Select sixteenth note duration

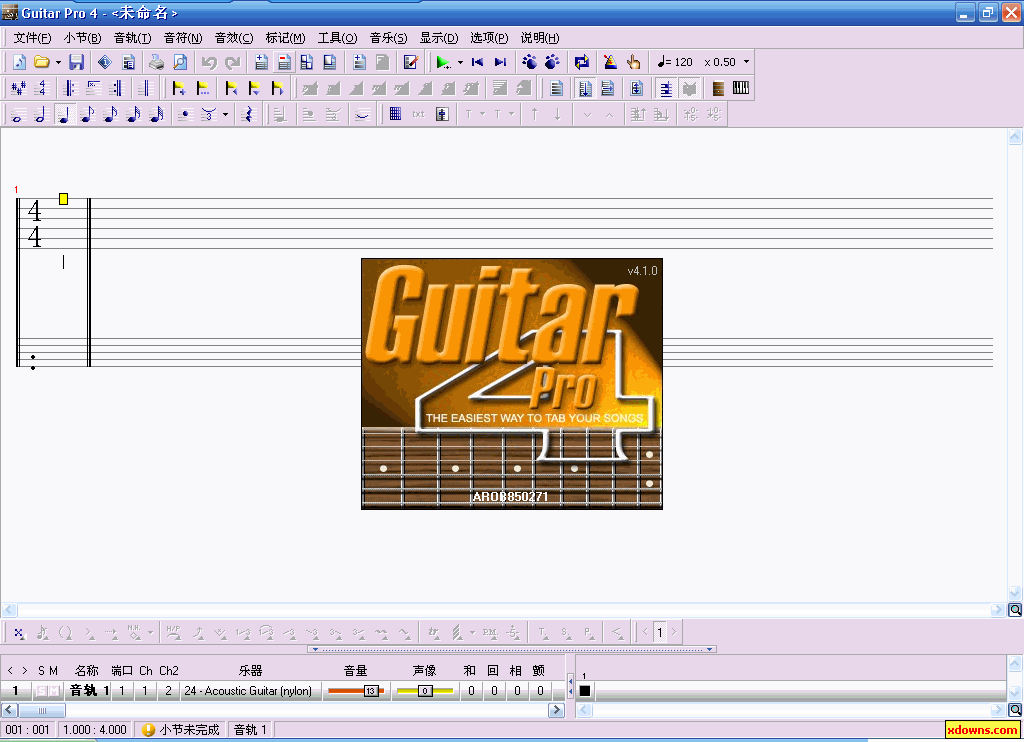(x=110, y=115)
